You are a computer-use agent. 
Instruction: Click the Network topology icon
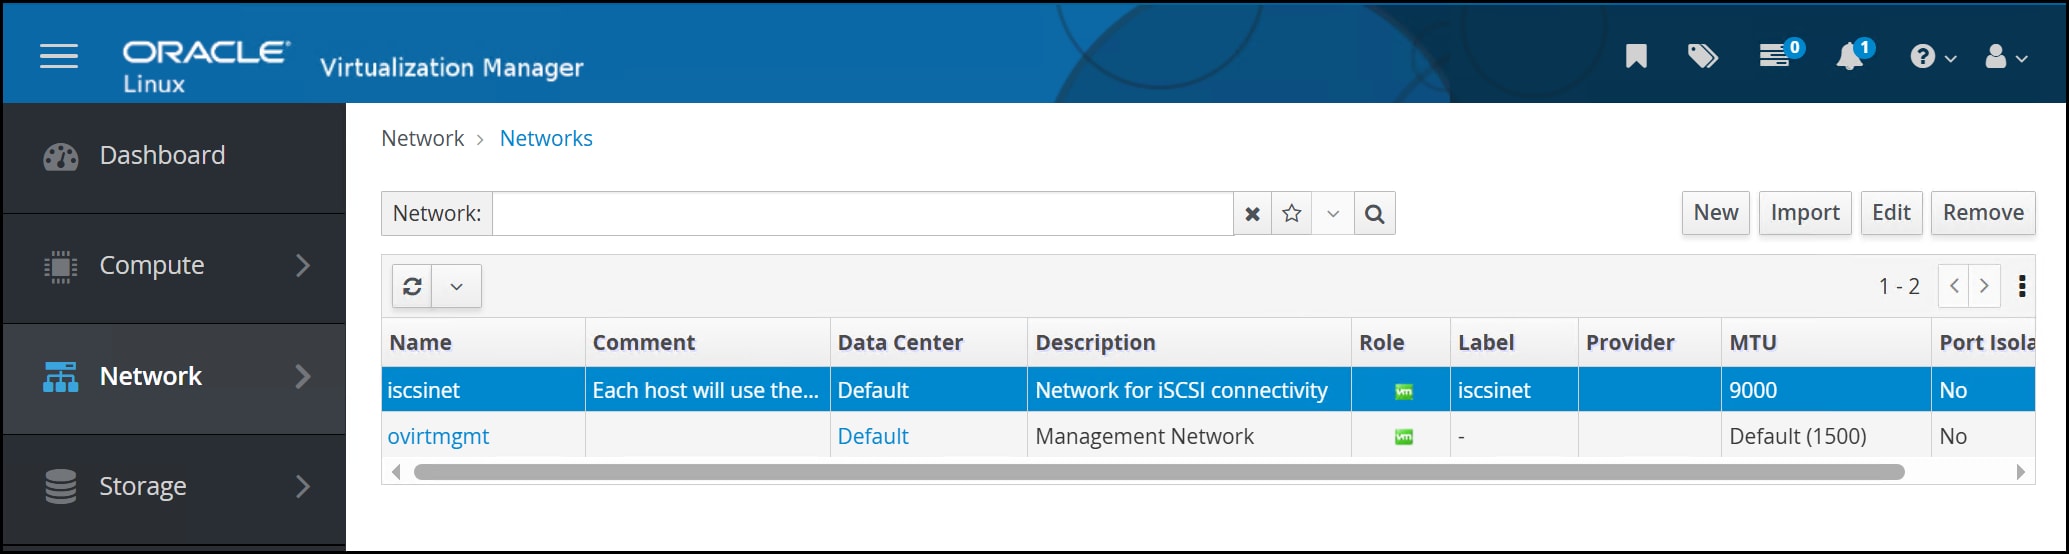[60, 377]
